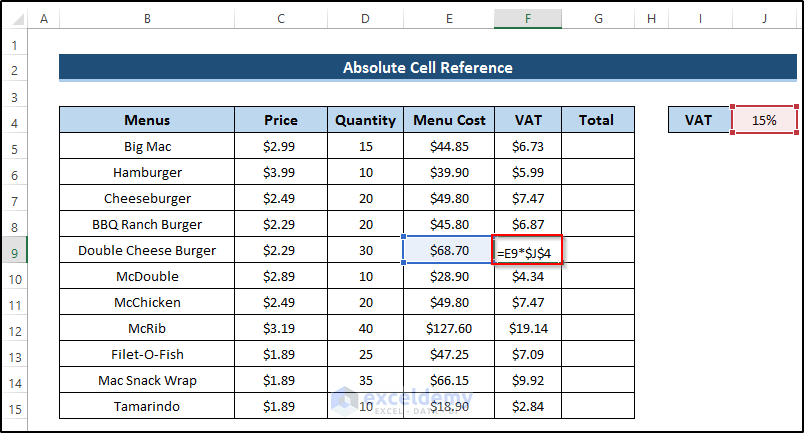Image resolution: width=804 pixels, height=433 pixels.
Task: Click the column J header
Action: point(765,19)
